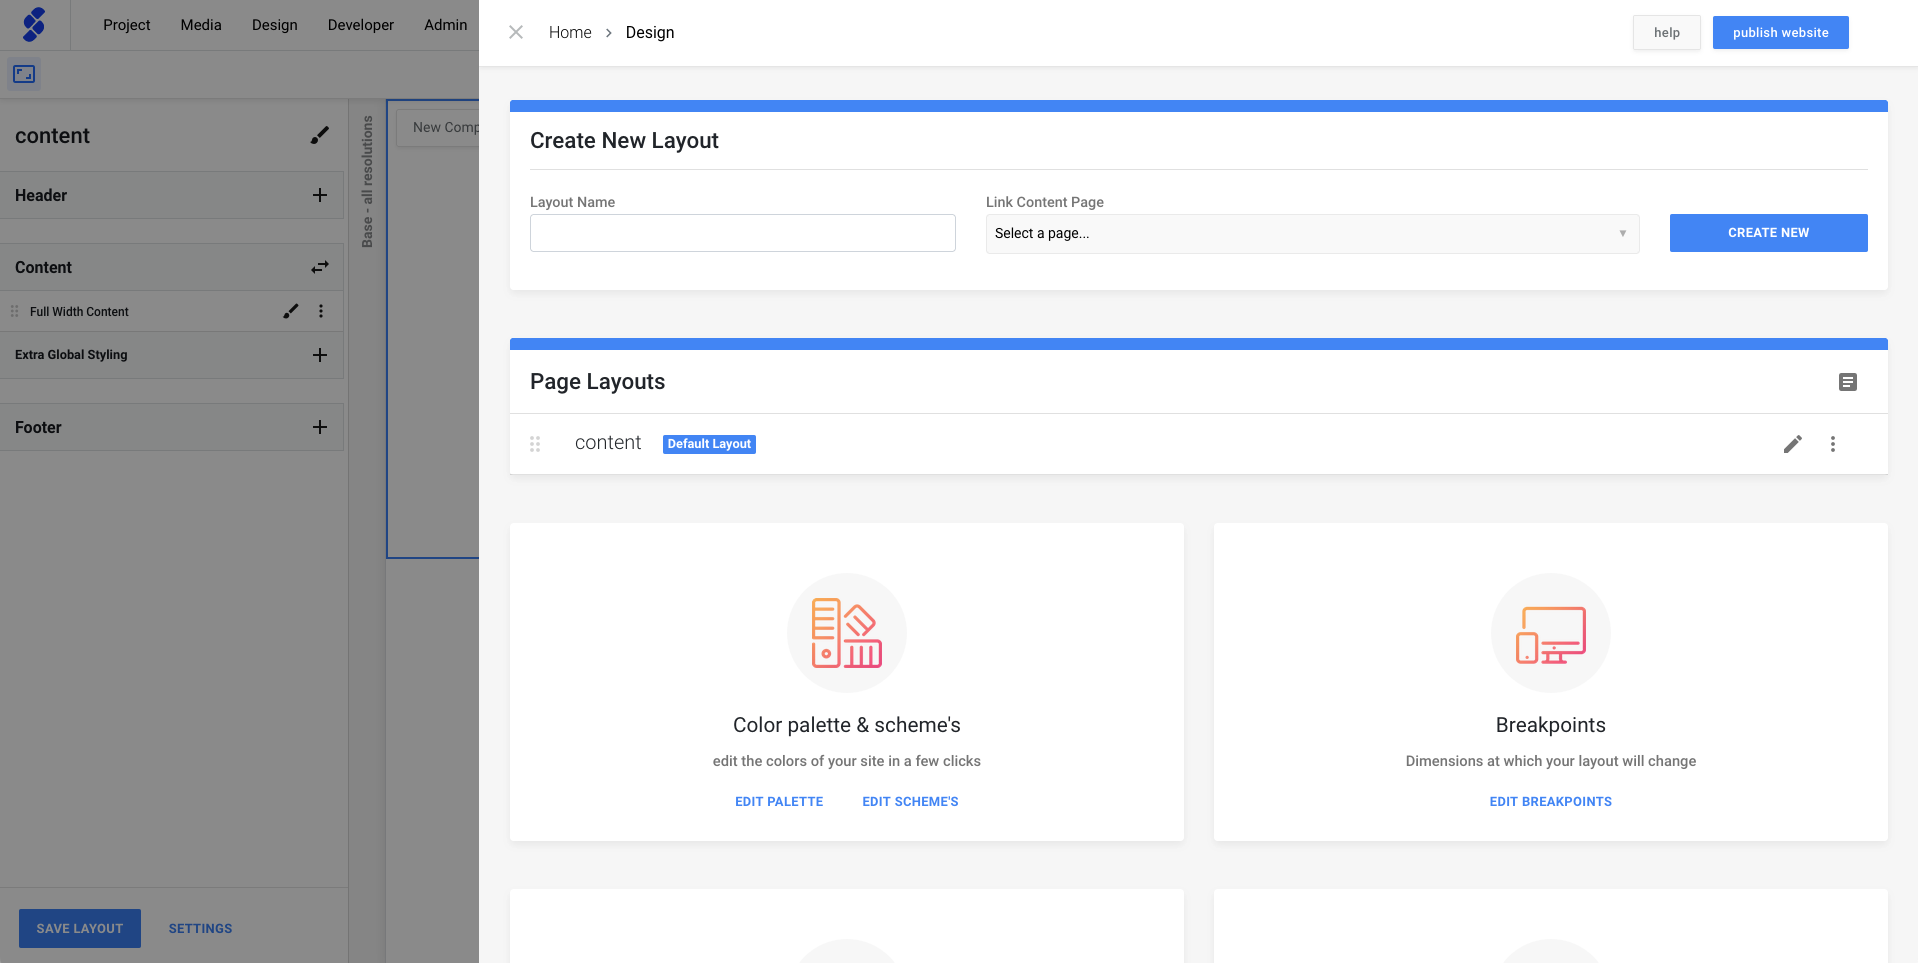1918x963 pixels.
Task: Select the Footer section label
Action: tap(38, 427)
